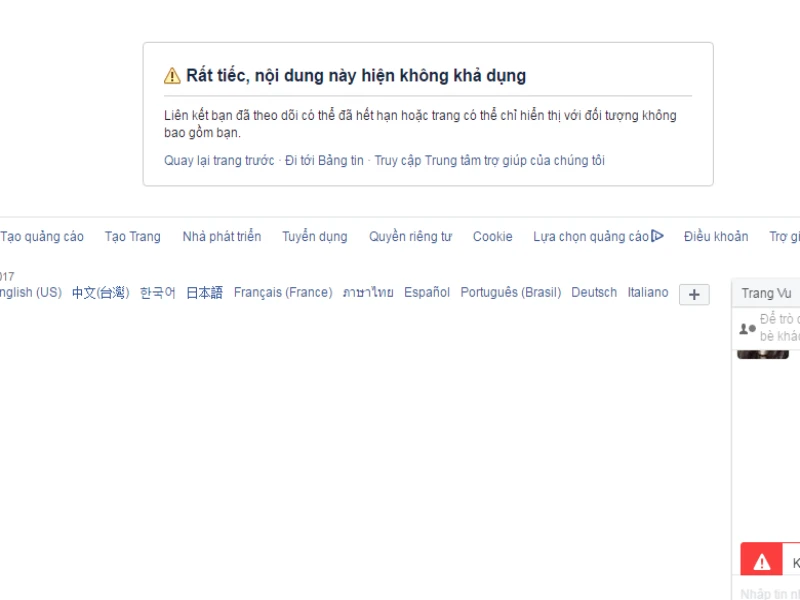The width and height of the screenshot is (800, 600).
Task: Open 'Lựa chọn quảng cáo' footer link
Action: 591,237
